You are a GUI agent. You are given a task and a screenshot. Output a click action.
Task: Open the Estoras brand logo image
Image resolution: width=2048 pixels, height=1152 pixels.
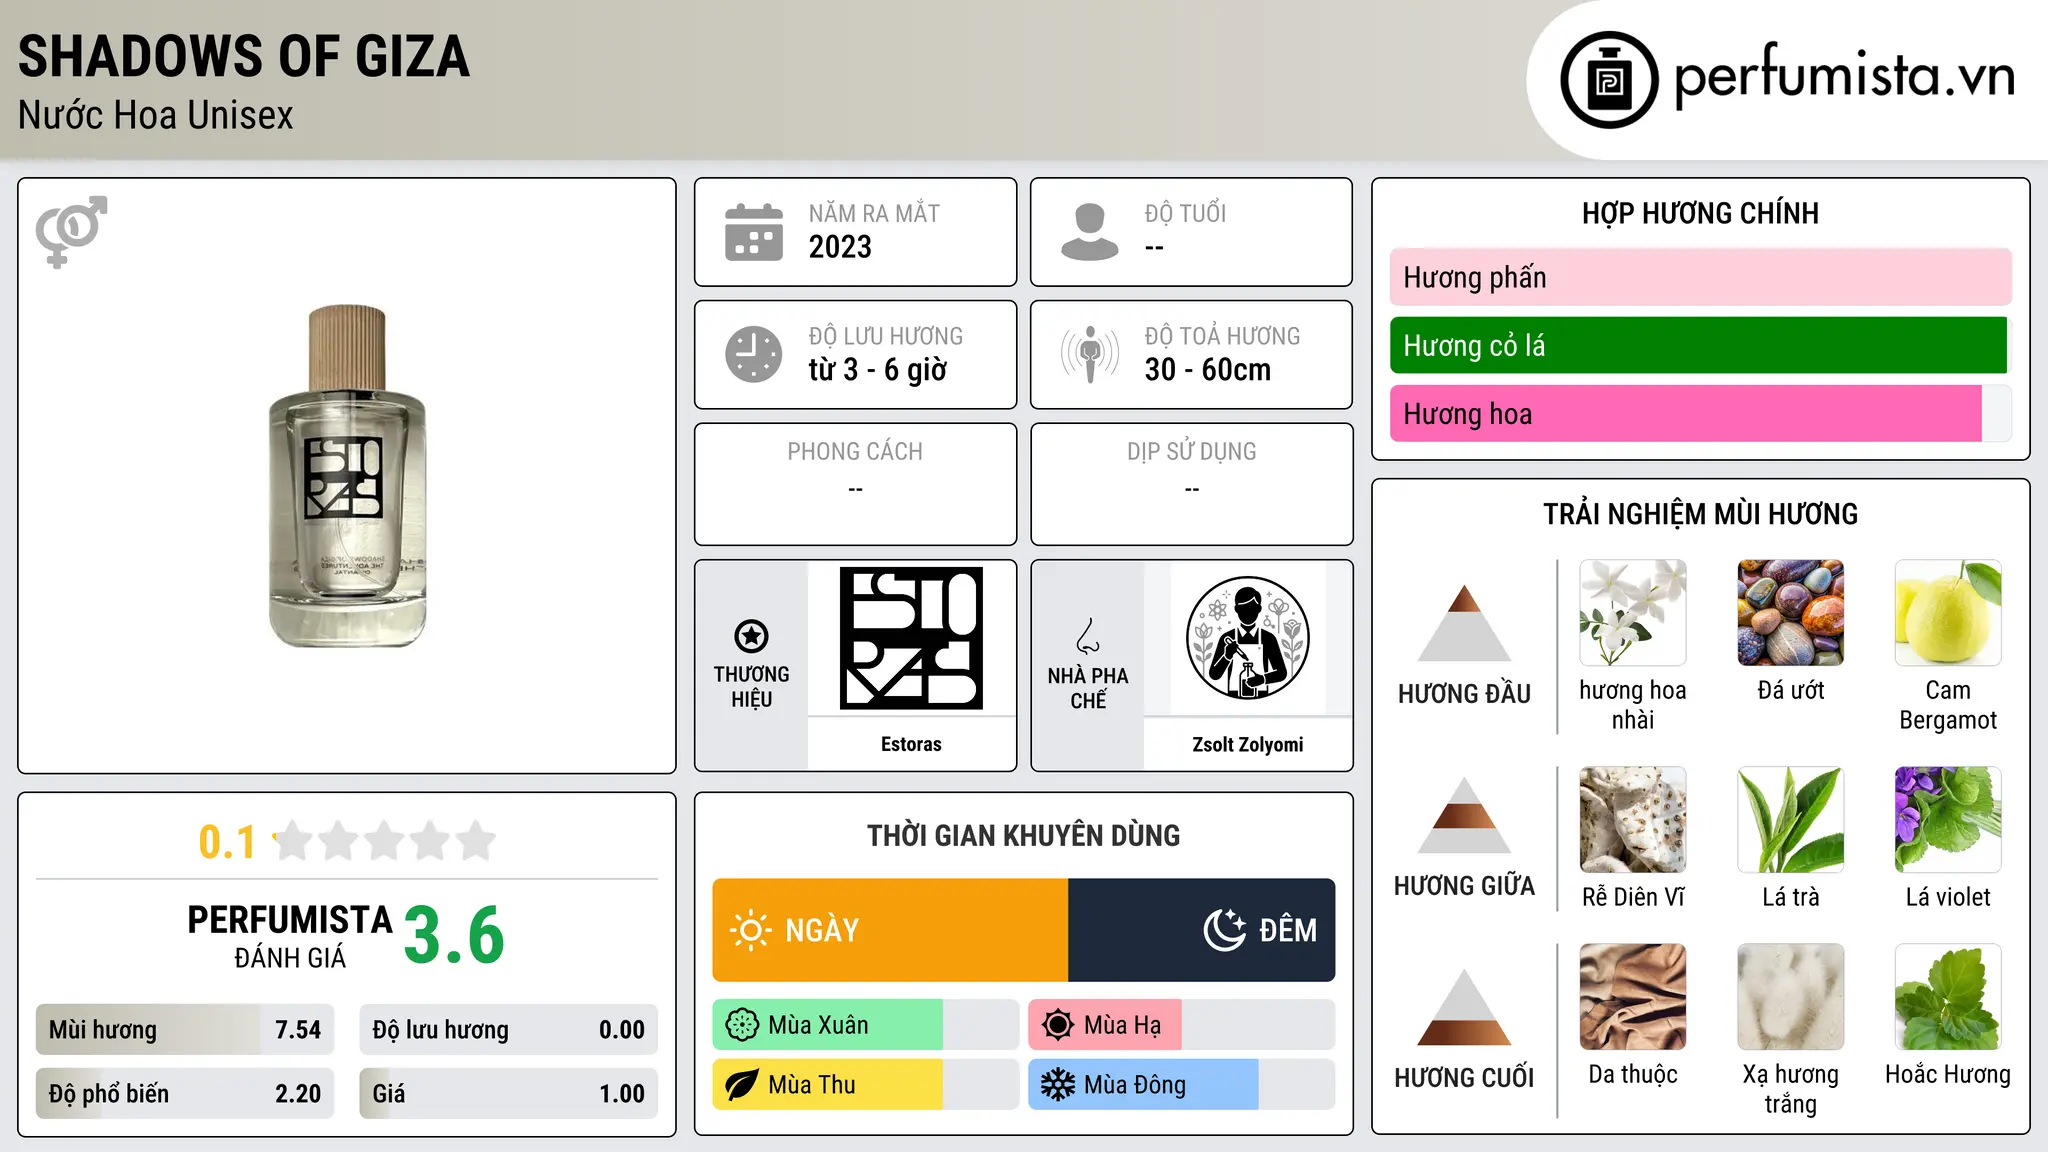click(x=911, y=638)
